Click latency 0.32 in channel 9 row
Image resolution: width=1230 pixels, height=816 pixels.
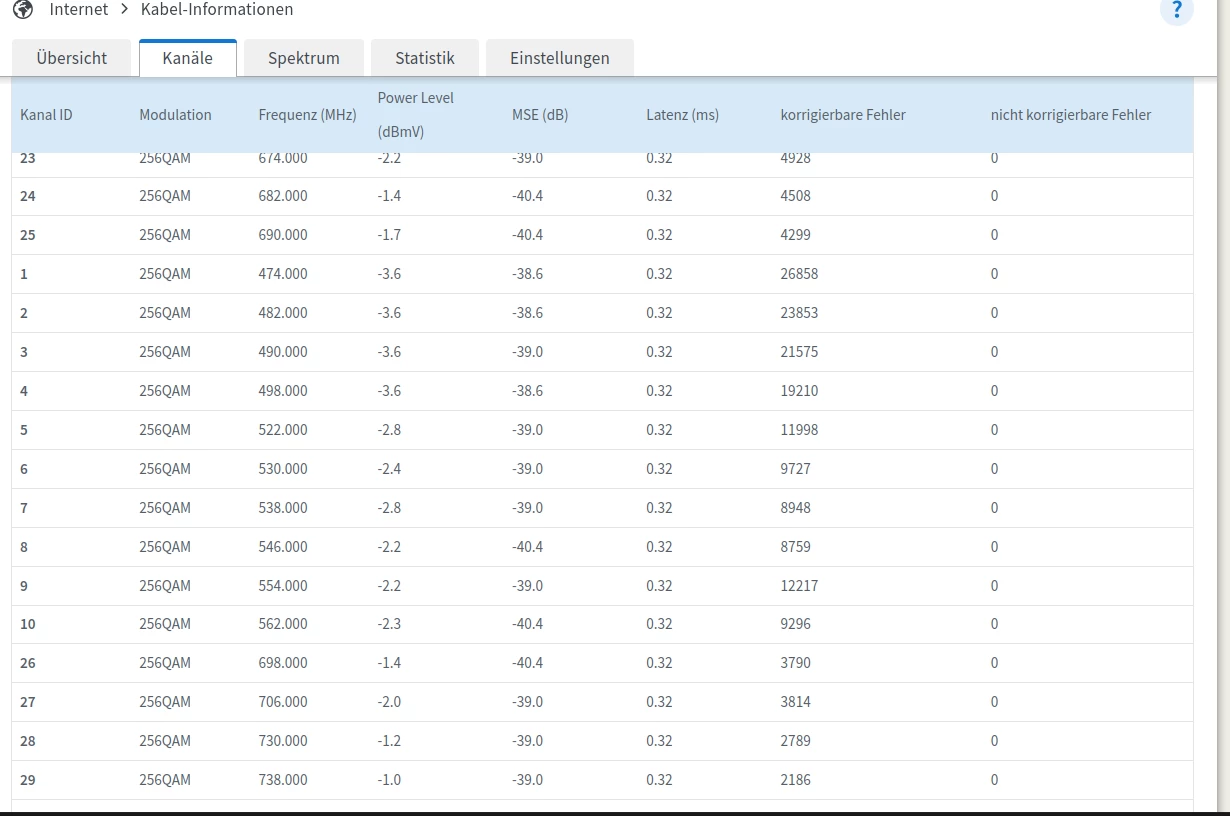point(659,586)
